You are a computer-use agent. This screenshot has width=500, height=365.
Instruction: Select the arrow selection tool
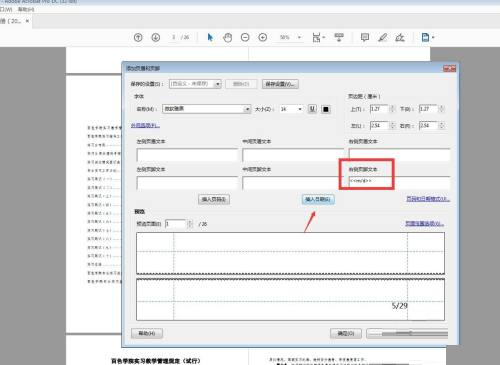[x=210, y=37]
